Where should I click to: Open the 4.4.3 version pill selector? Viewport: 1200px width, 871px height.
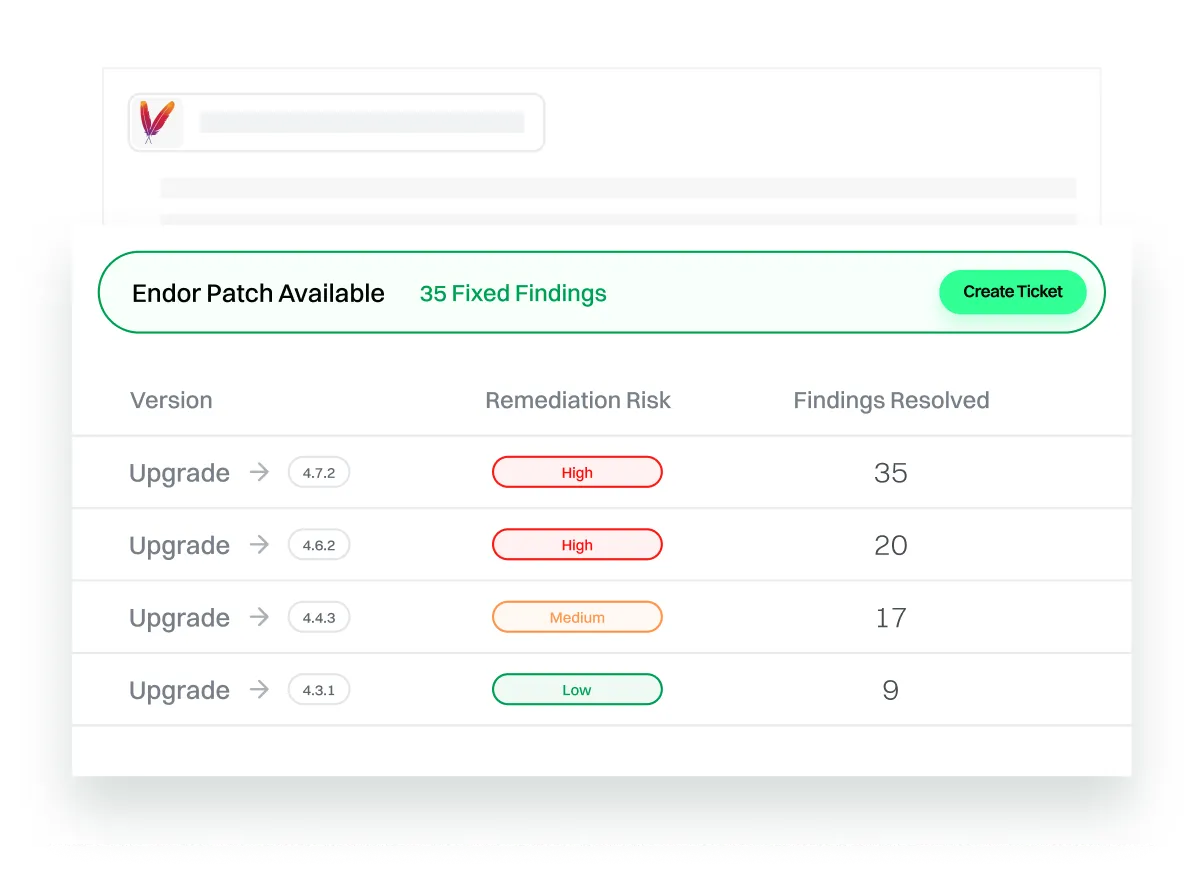click(x=318, y=617)
